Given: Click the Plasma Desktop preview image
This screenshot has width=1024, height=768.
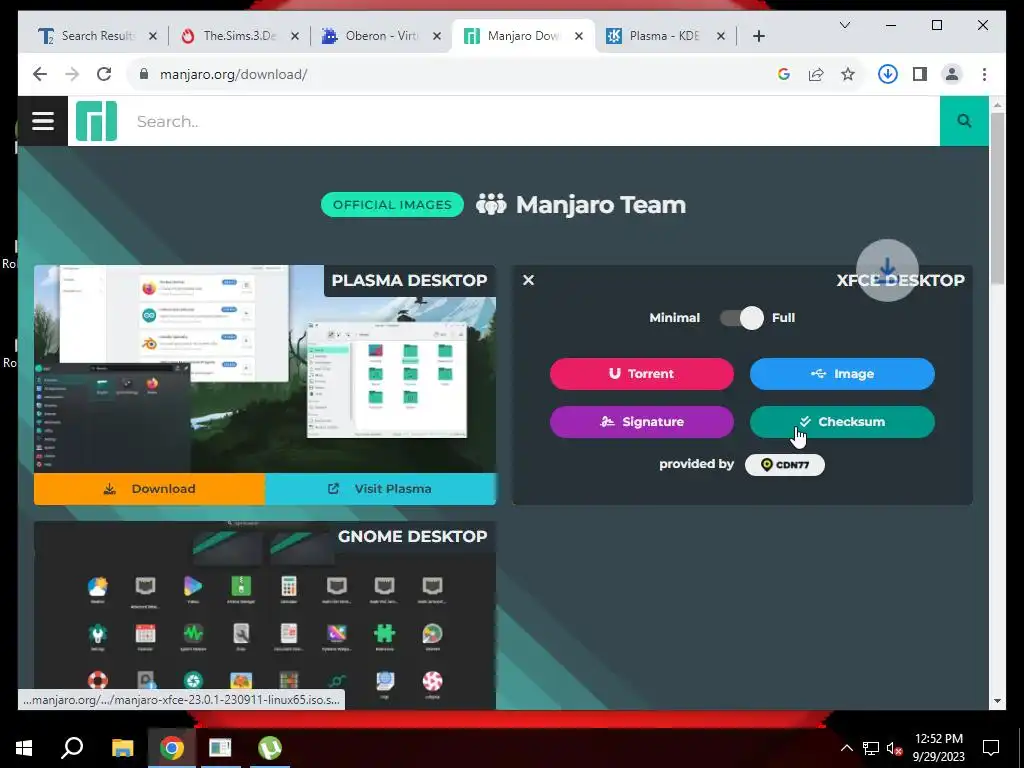Looking at the screenshot, I should pos(264,369).
